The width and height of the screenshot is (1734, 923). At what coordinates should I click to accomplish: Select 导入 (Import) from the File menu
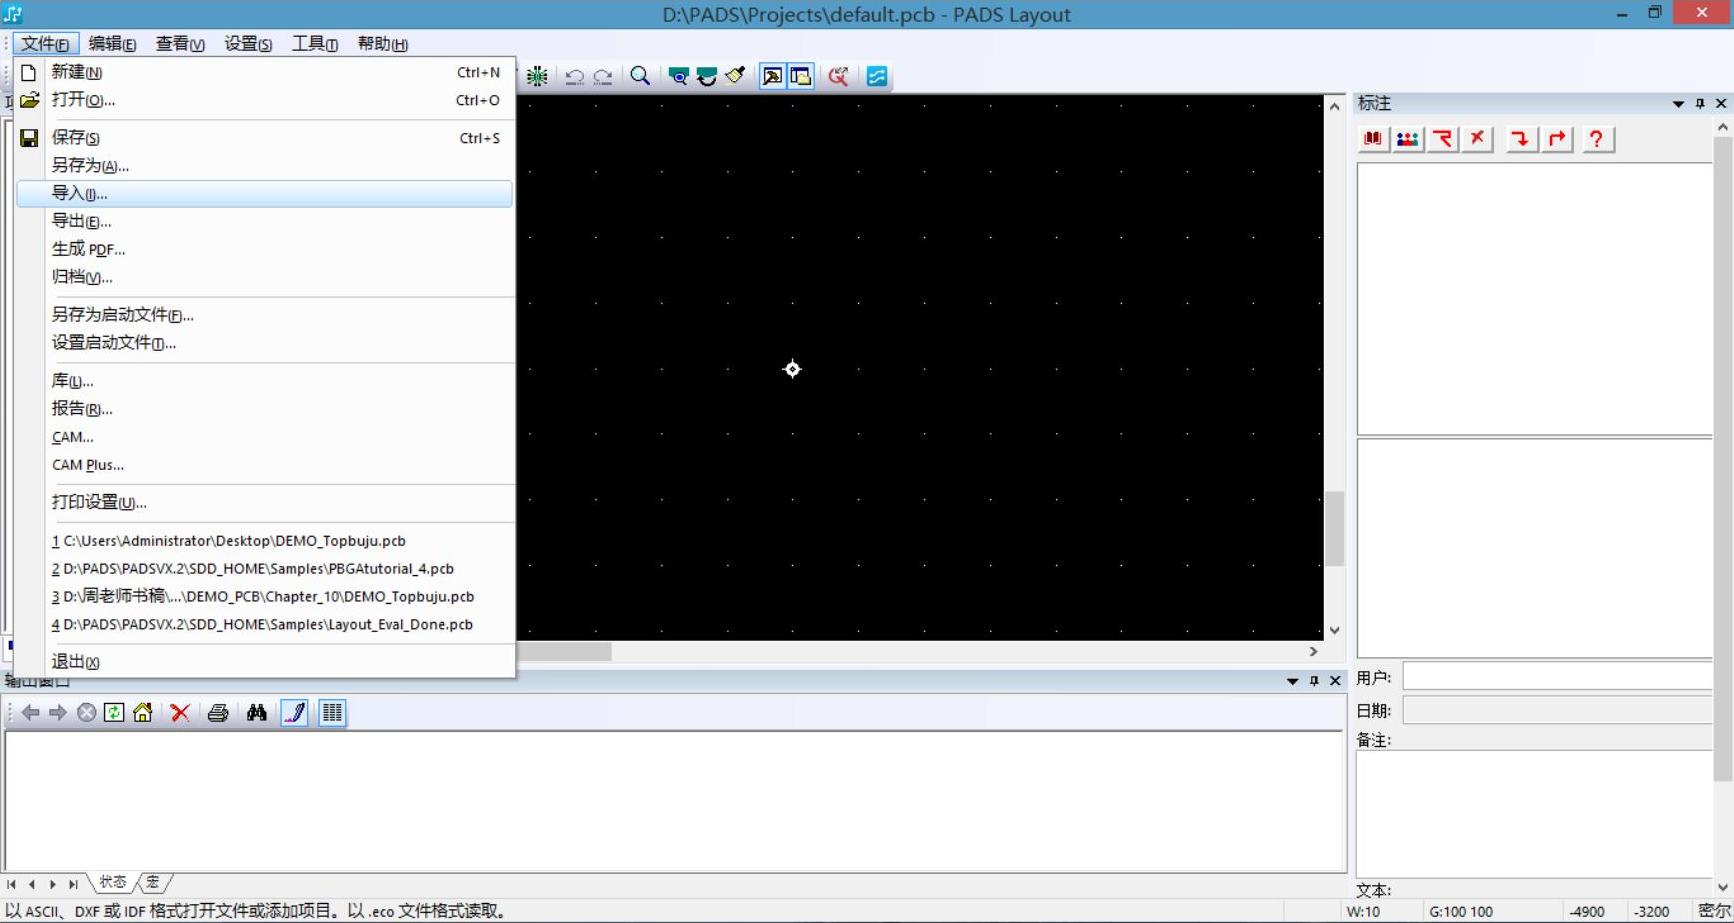[x=80, y=193]
